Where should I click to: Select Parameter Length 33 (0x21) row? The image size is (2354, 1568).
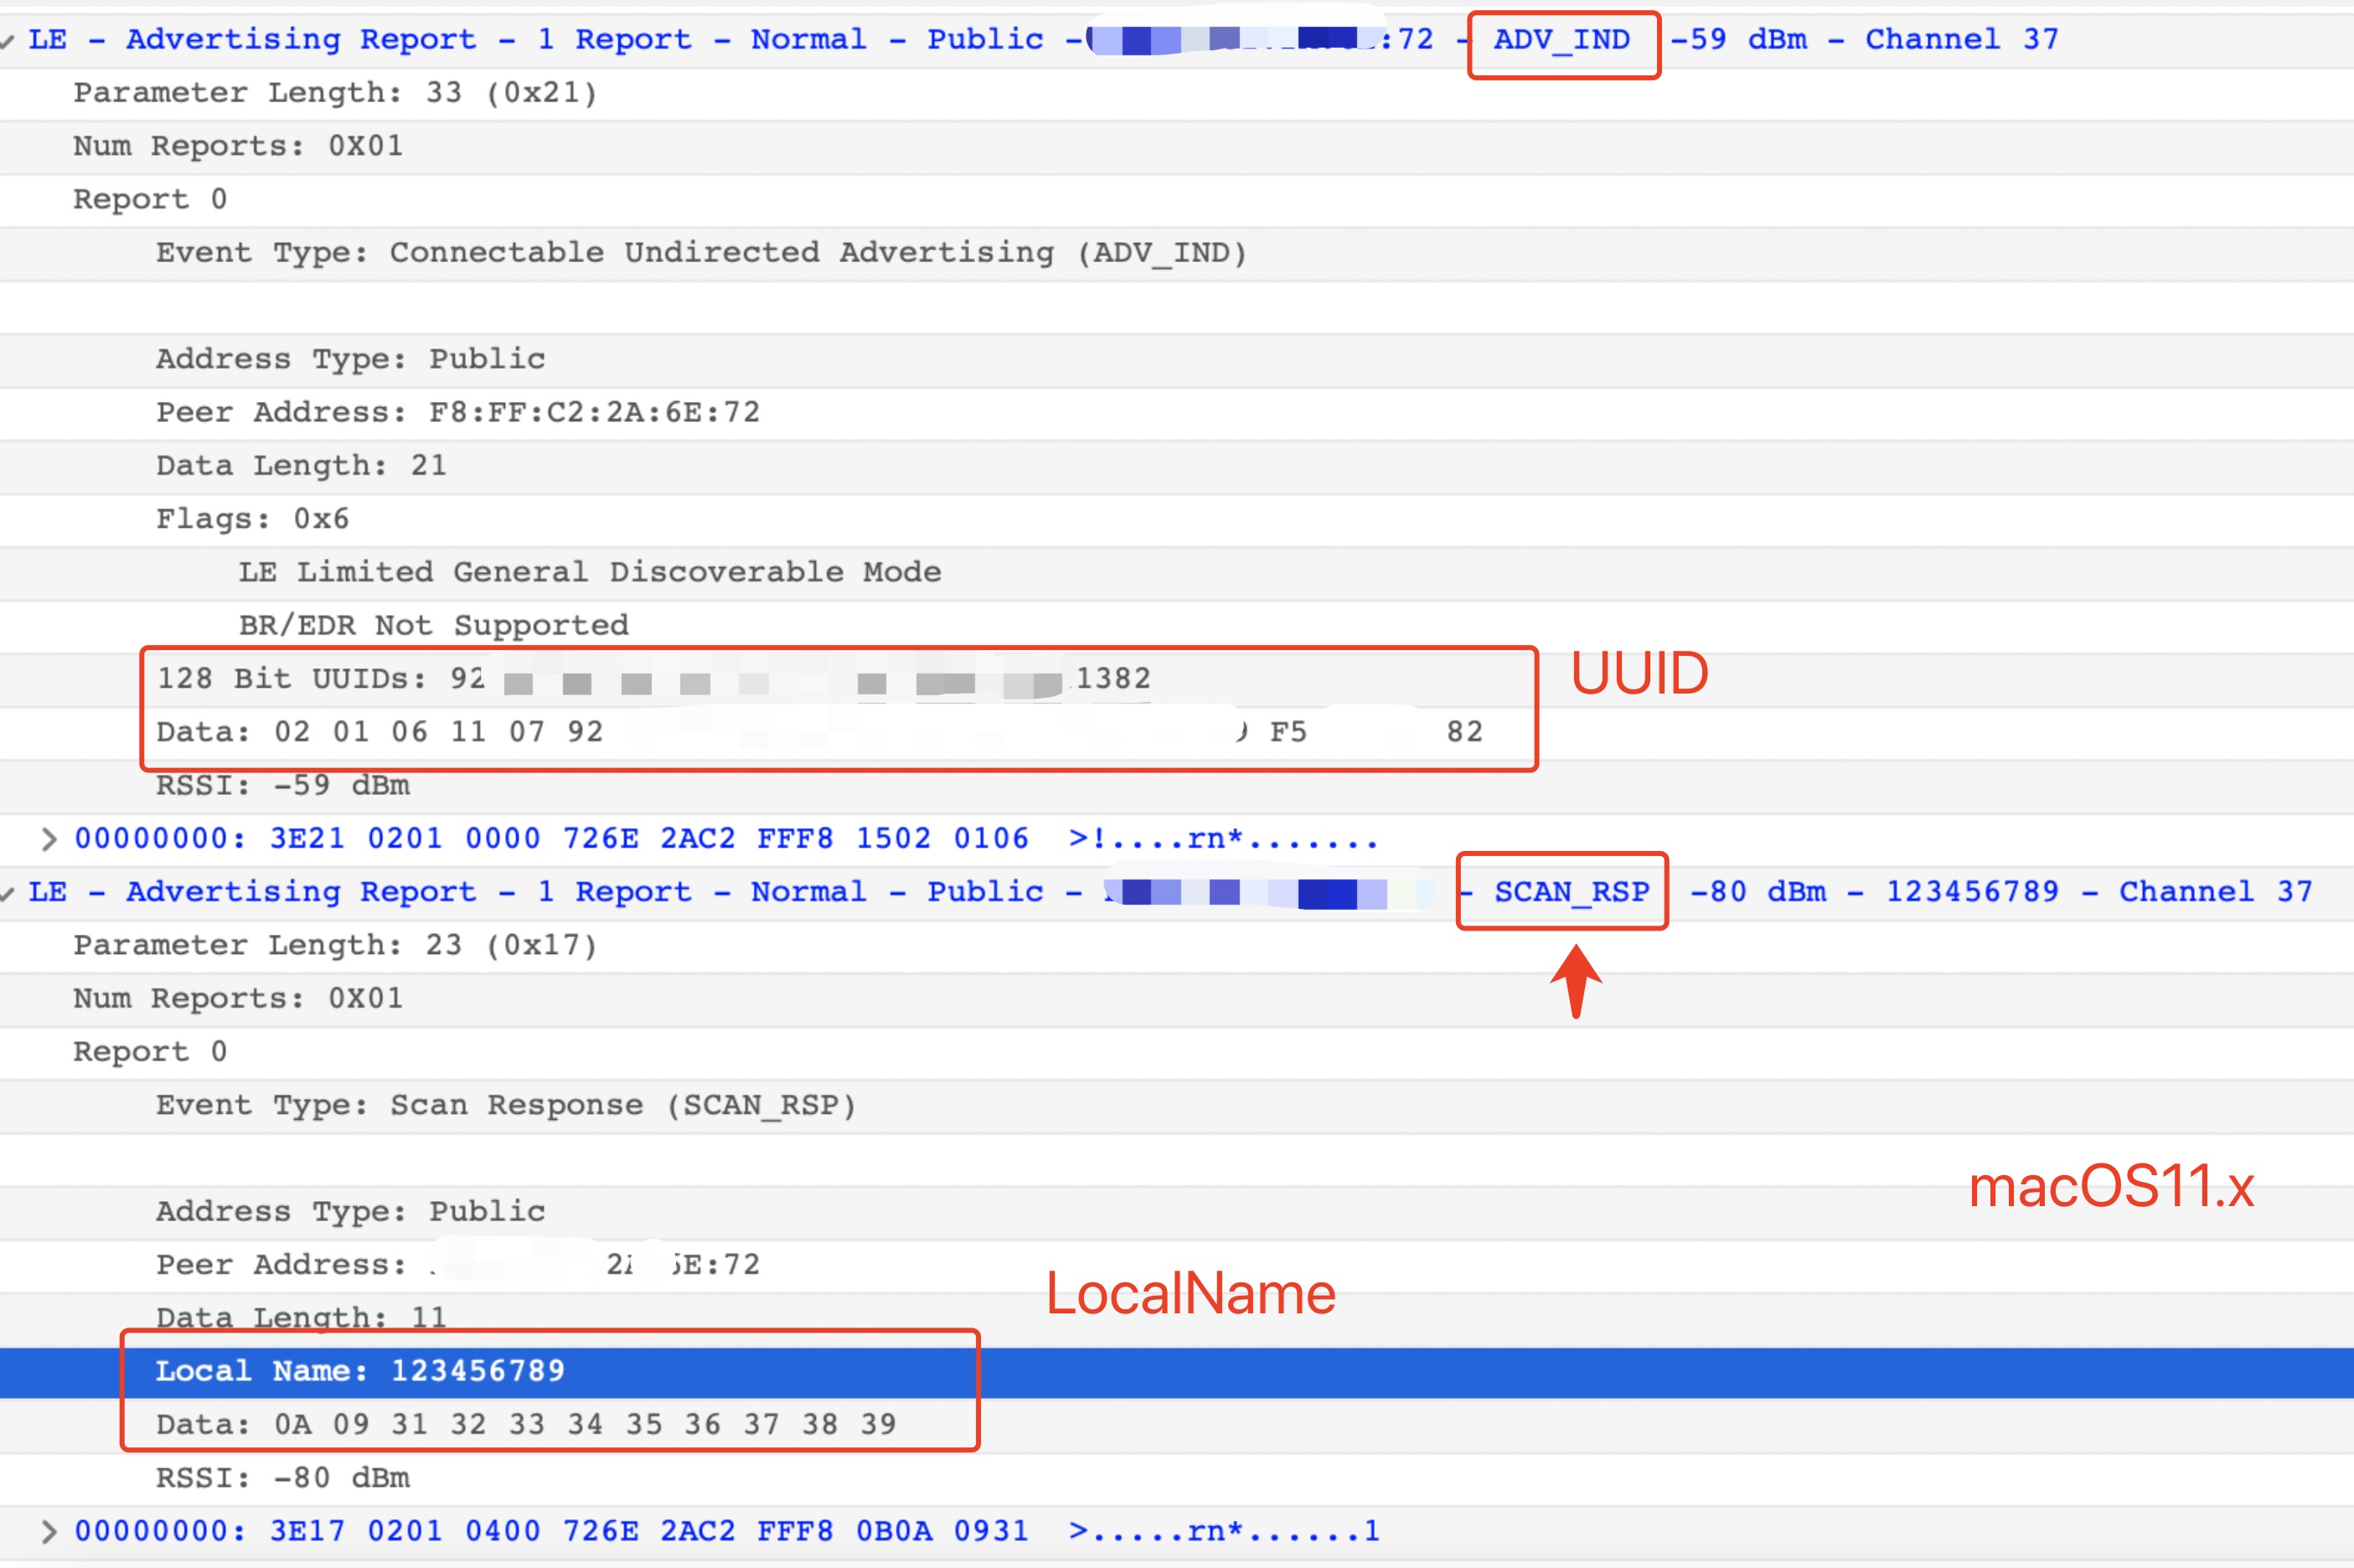pyautogui.click(x=335, y=93)
